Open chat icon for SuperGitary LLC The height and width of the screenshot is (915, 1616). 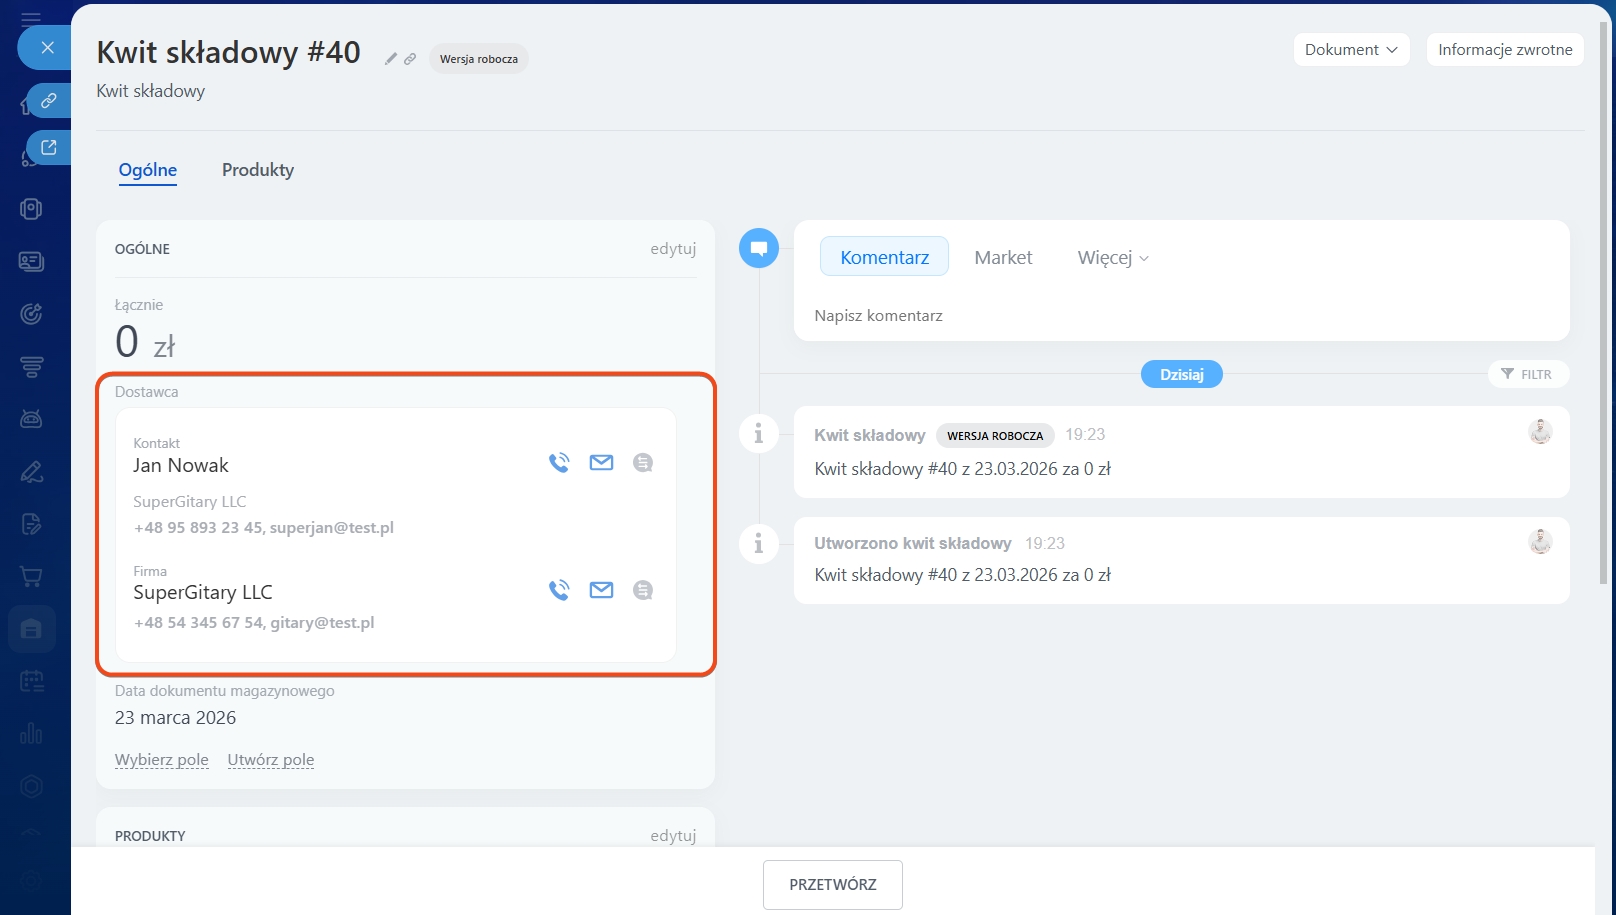coord(643,590)
